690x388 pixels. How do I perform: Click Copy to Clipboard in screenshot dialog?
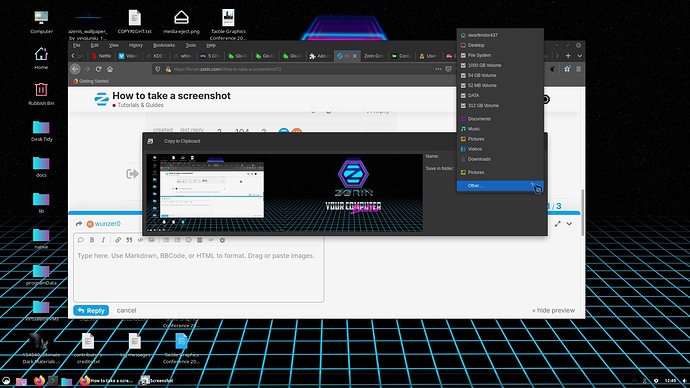182,141
